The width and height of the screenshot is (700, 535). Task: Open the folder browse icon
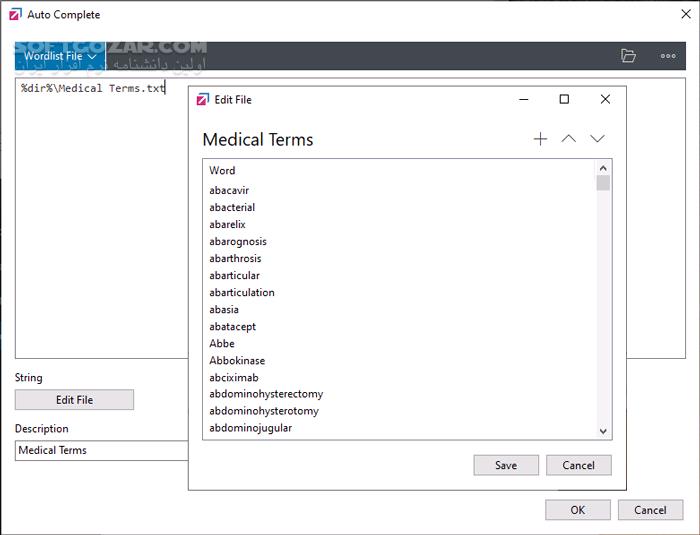click(628, 56)
